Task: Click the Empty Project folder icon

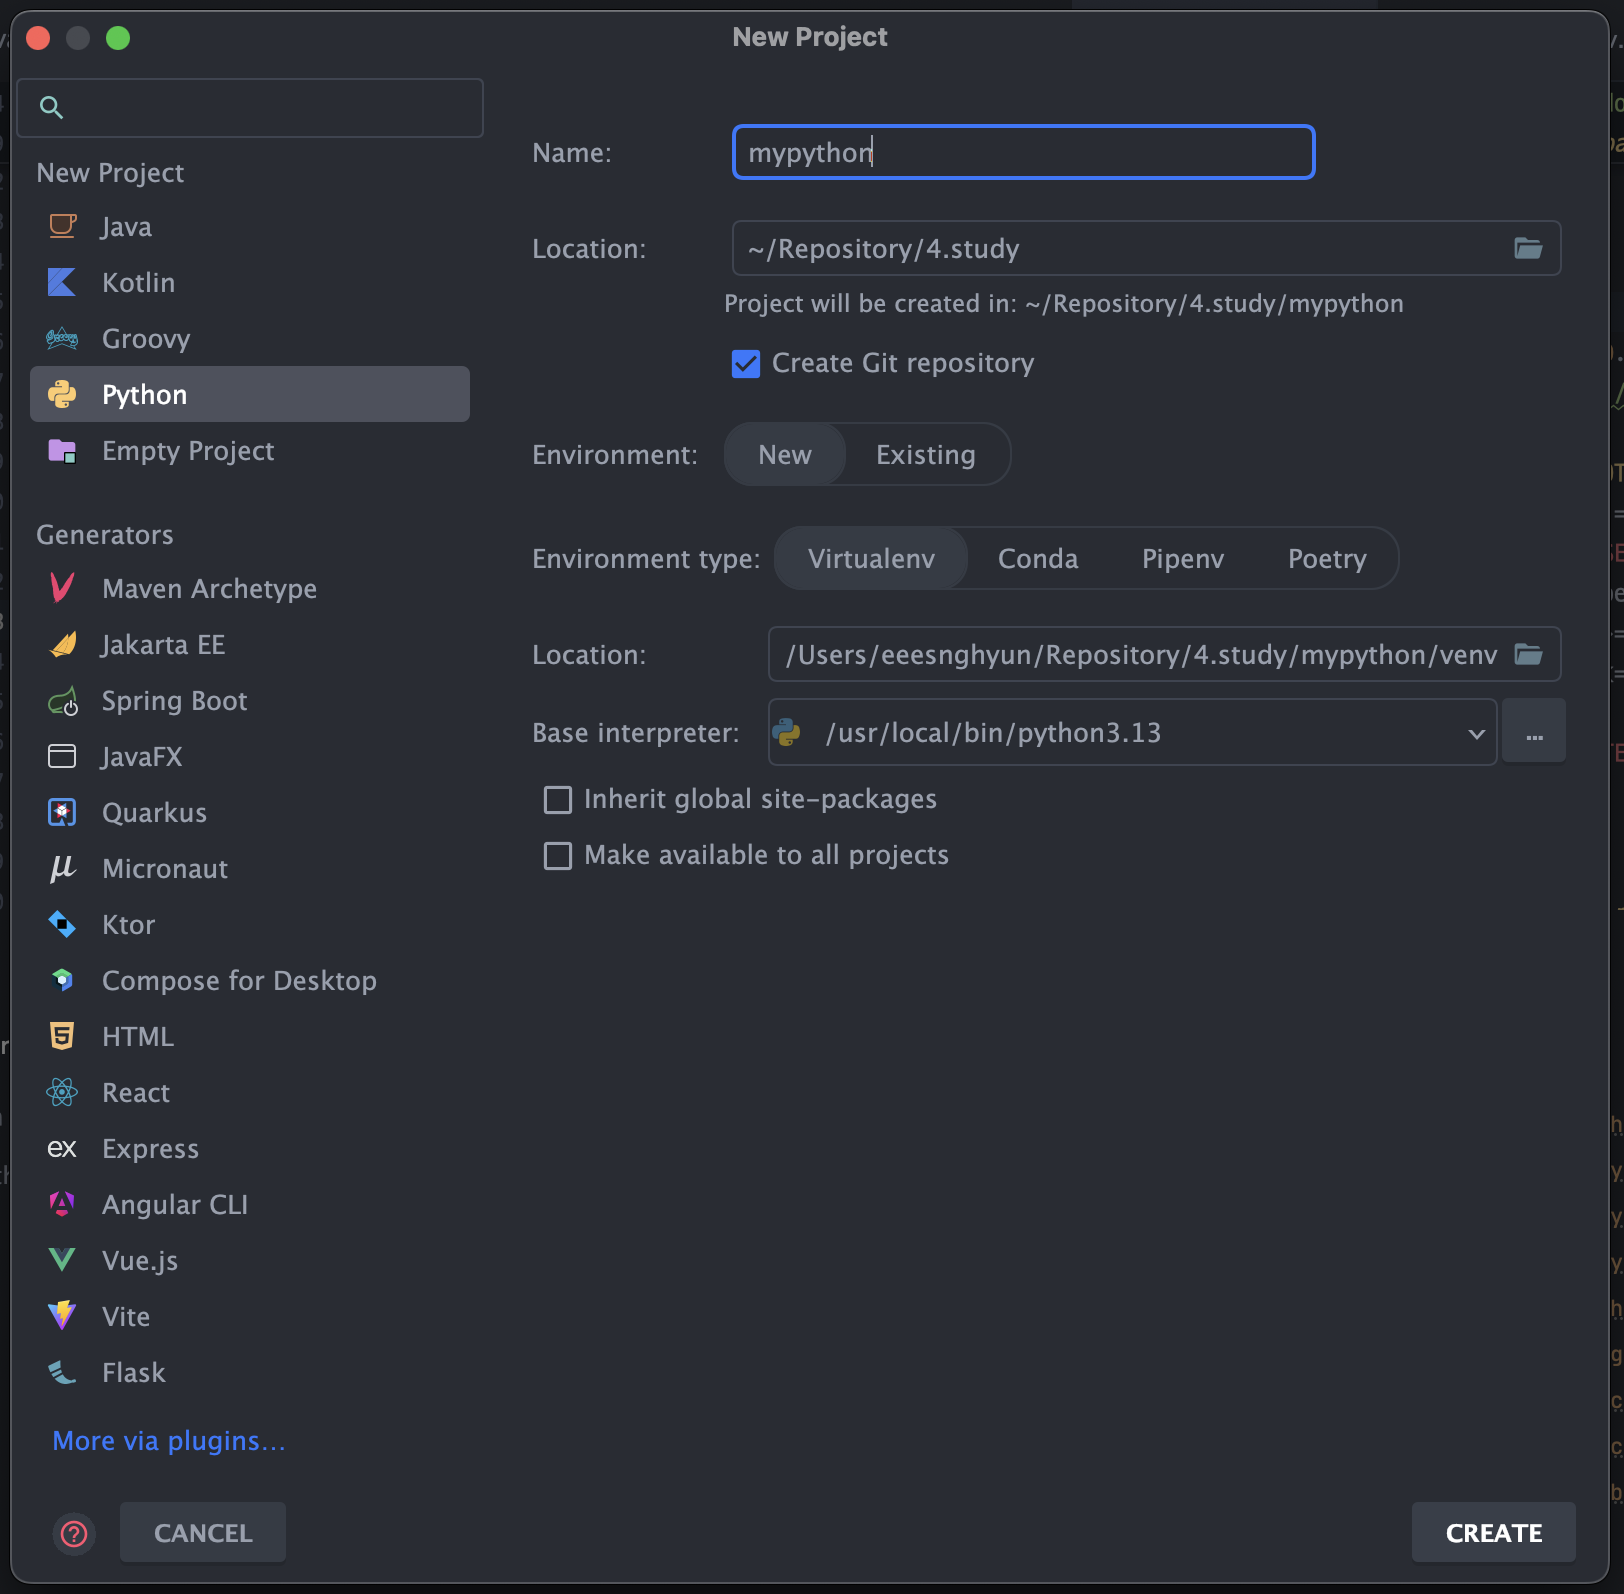Action: coord(62,450)
